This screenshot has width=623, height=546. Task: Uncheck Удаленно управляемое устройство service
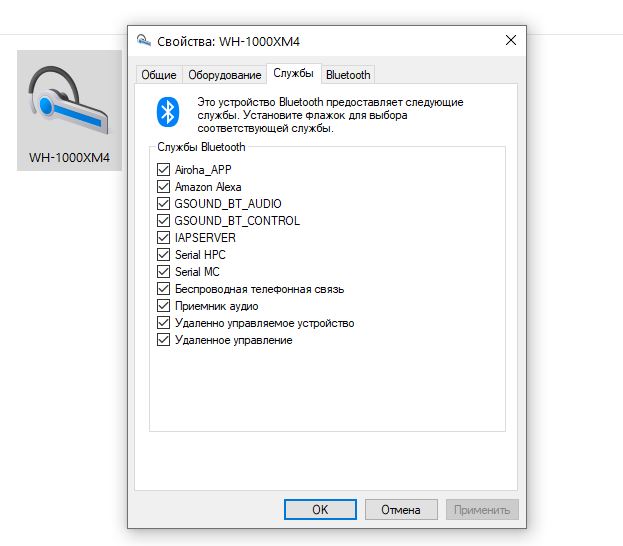[163, 323]
